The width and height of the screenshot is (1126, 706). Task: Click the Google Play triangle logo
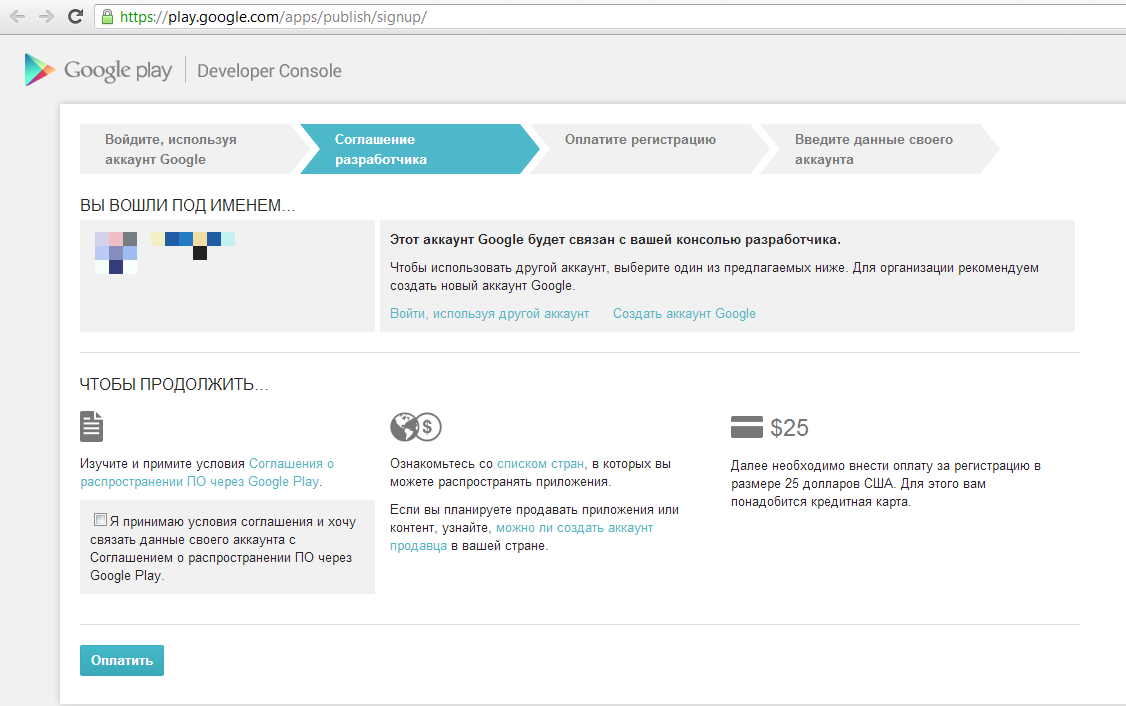tap(39, 70)
